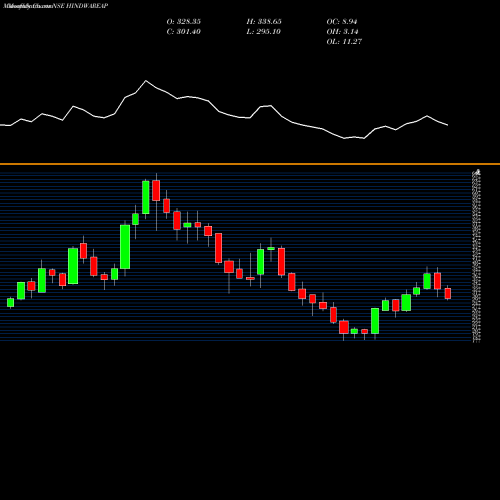Click the OC: 8.94 value
The width and height of the screenshot is (500, 500).
(342, 22)
